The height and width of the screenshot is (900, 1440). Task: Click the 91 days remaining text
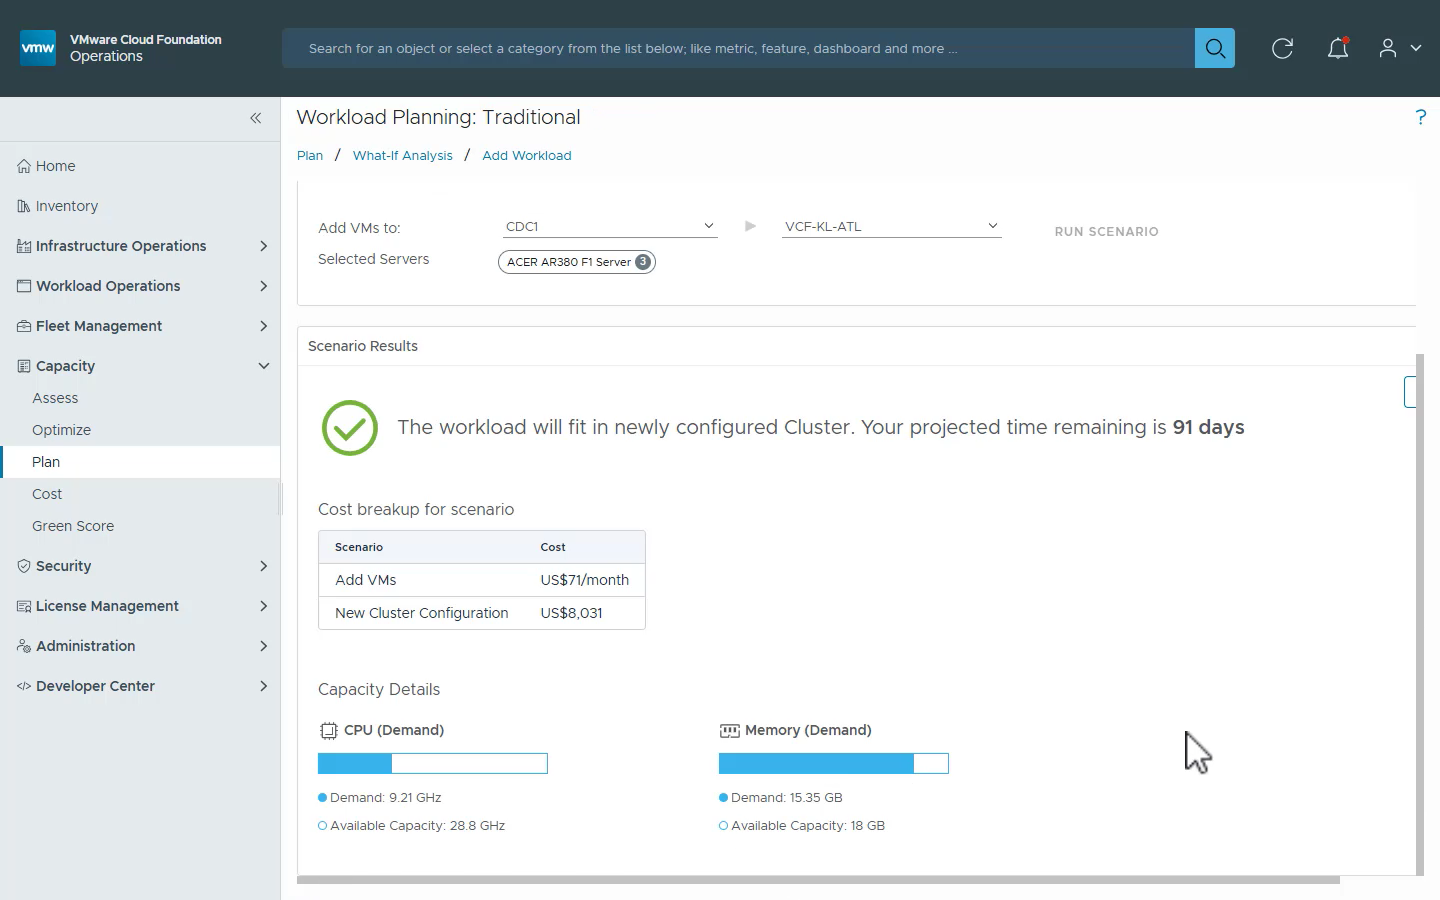click(1208, 427)
